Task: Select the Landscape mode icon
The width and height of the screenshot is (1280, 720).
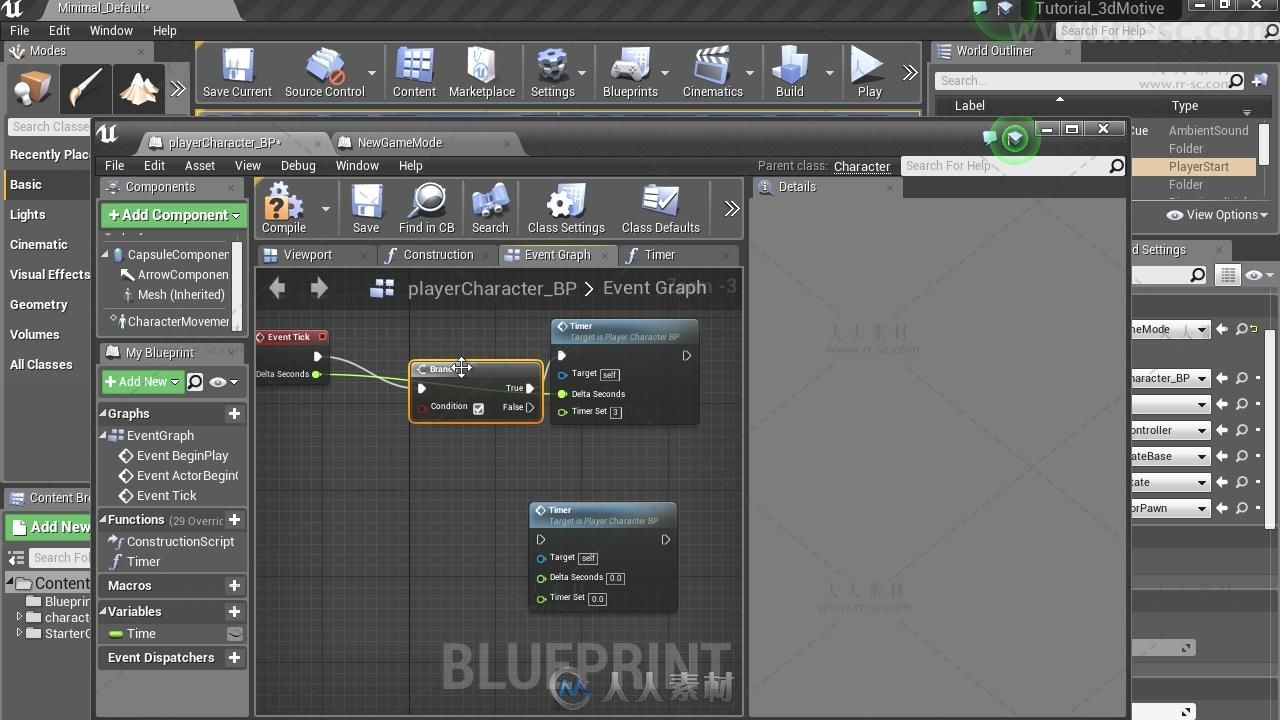Action: (139, 90)
